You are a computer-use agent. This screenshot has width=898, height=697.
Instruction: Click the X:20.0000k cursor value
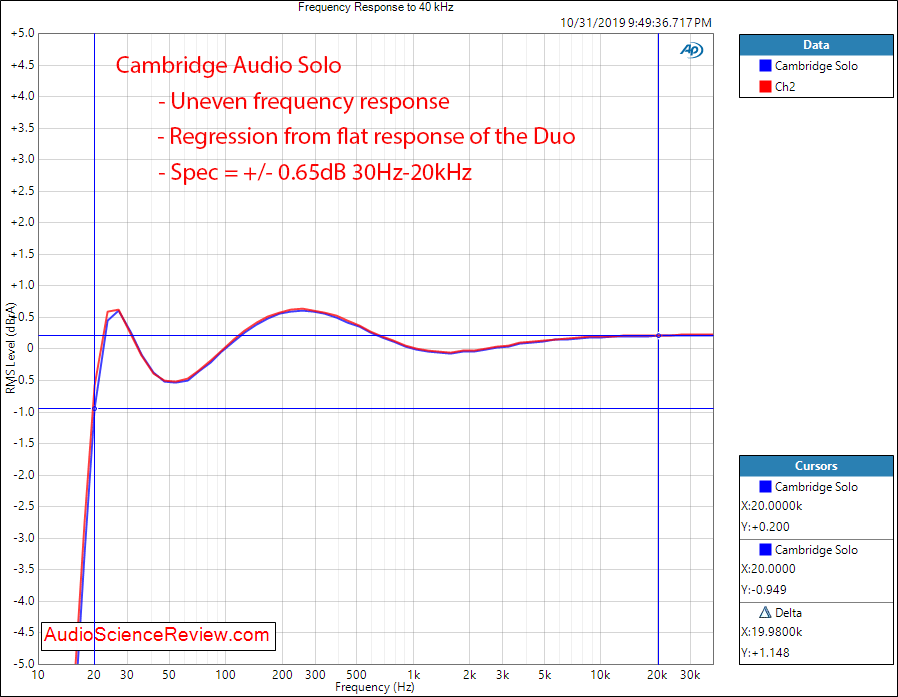[771, 506]
